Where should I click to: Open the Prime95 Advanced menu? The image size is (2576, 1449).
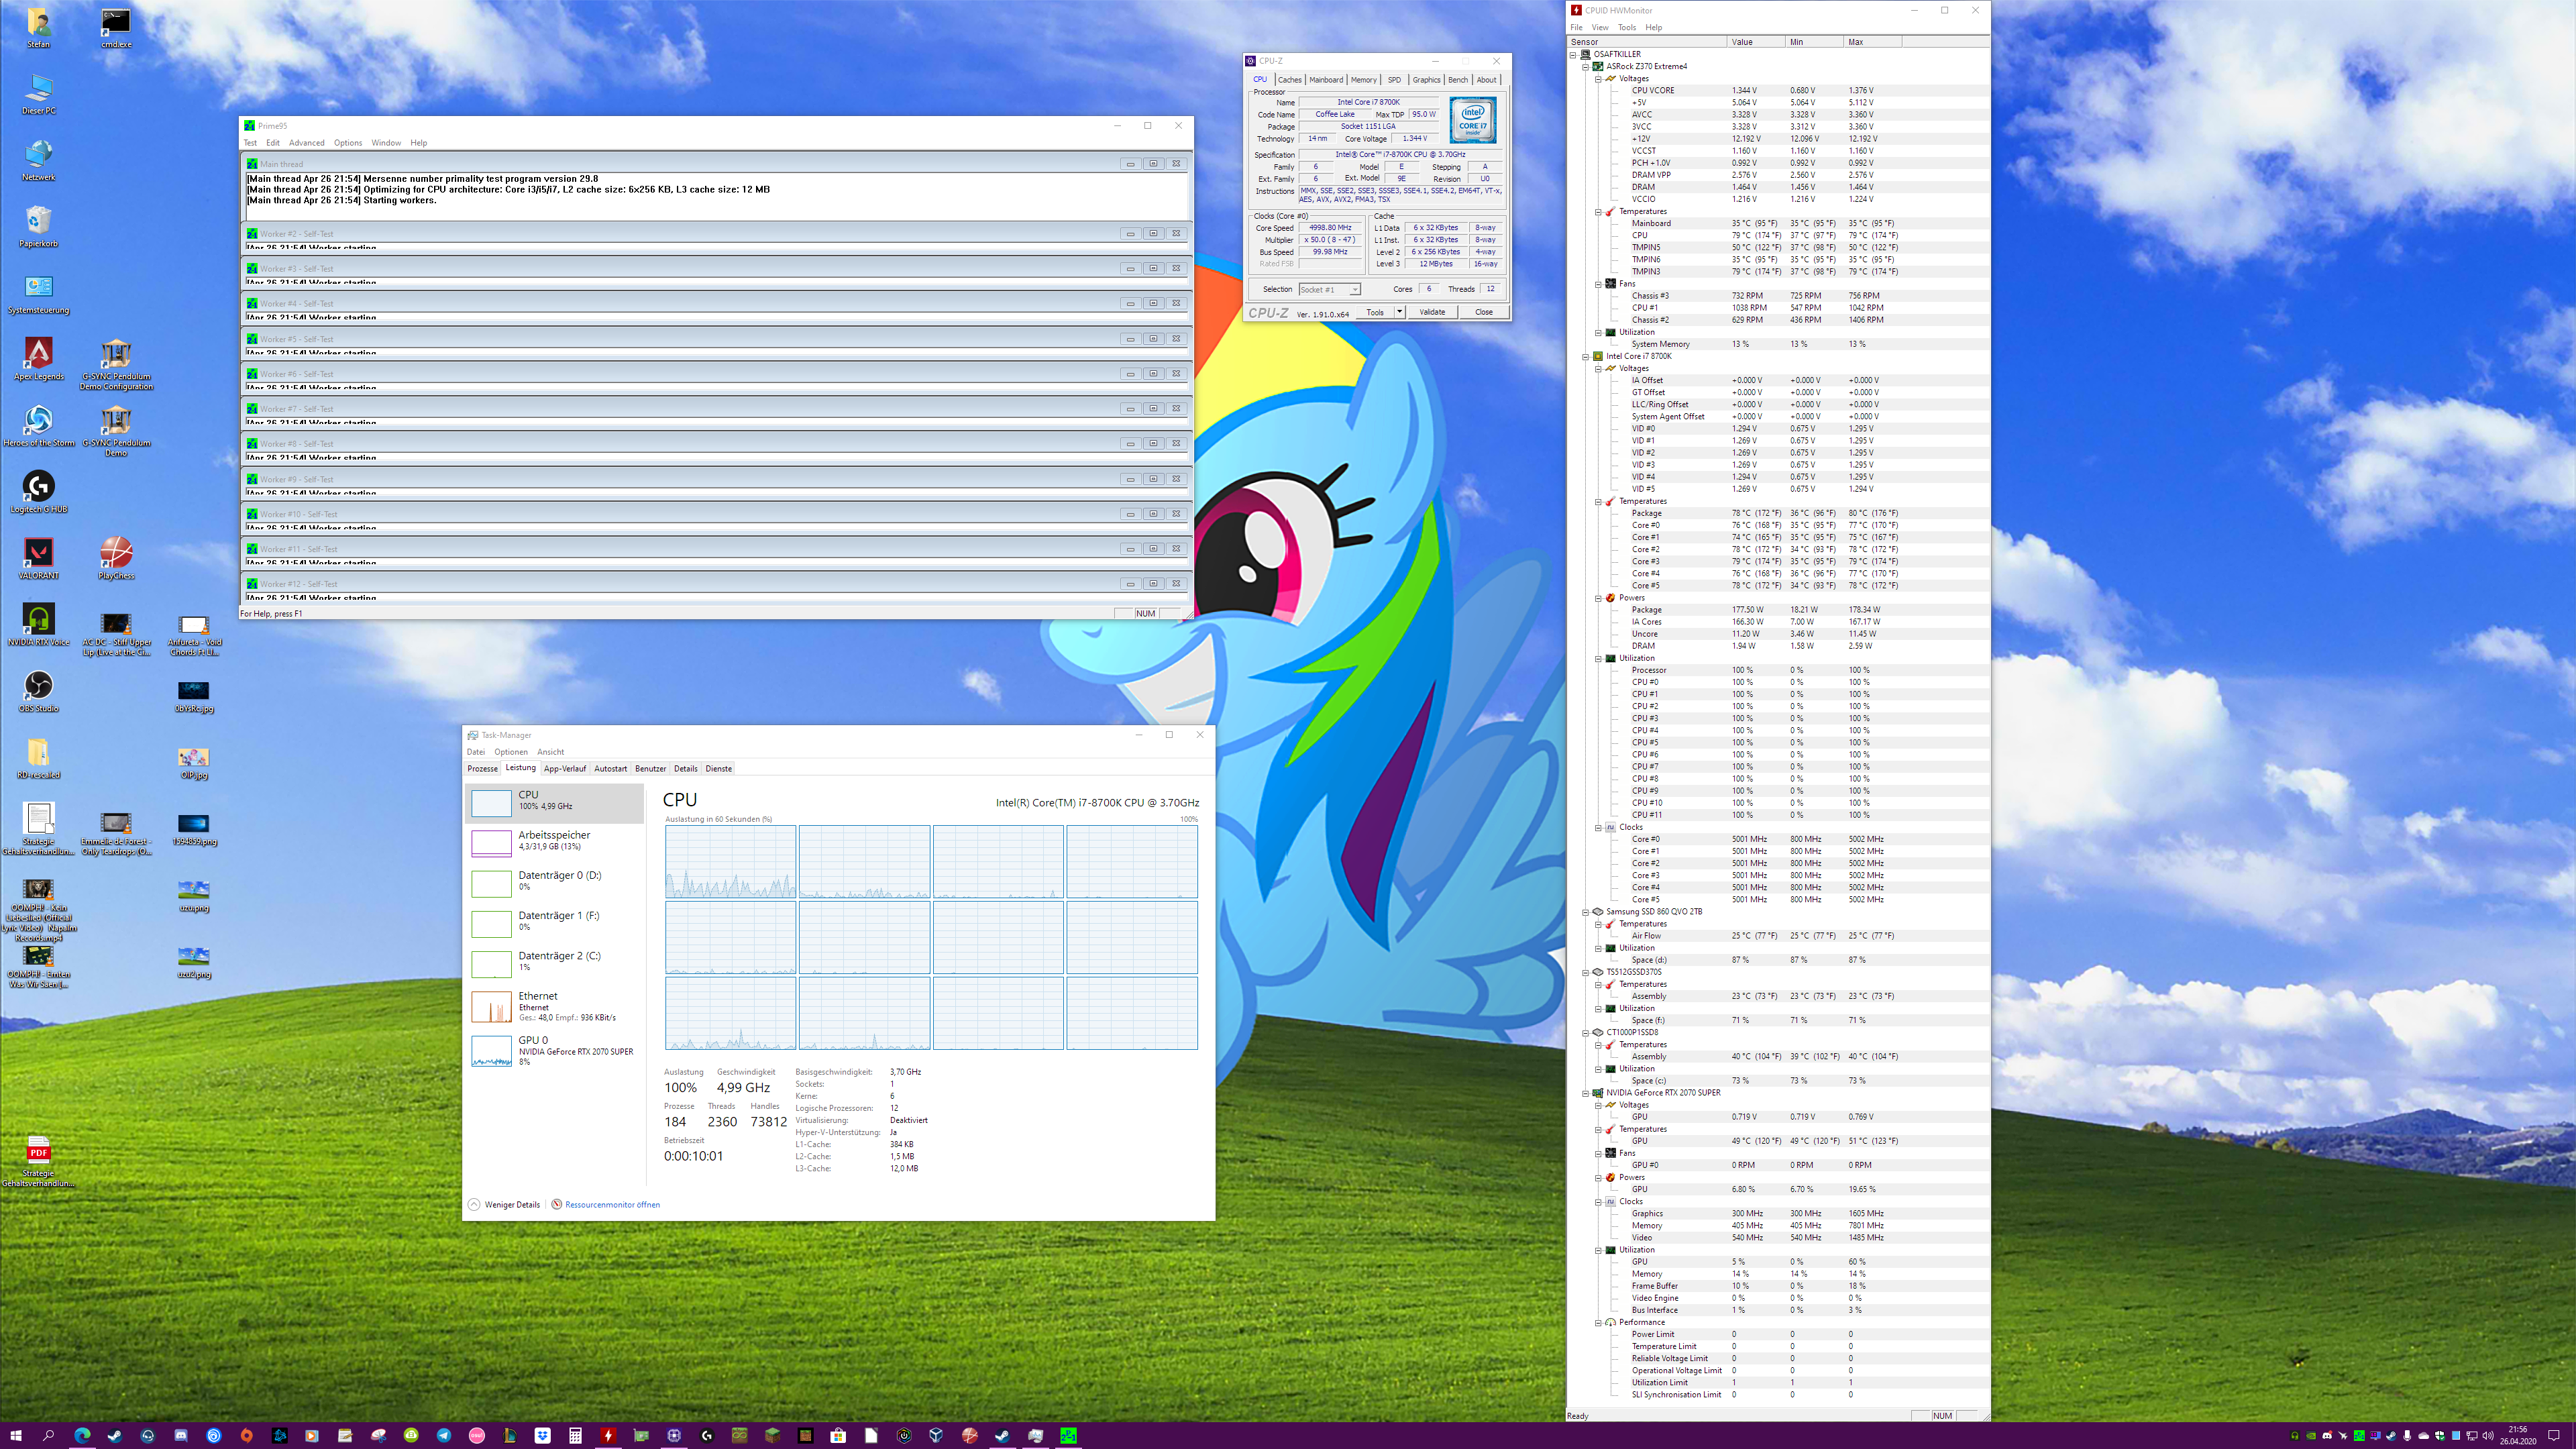tap(306, 143)
